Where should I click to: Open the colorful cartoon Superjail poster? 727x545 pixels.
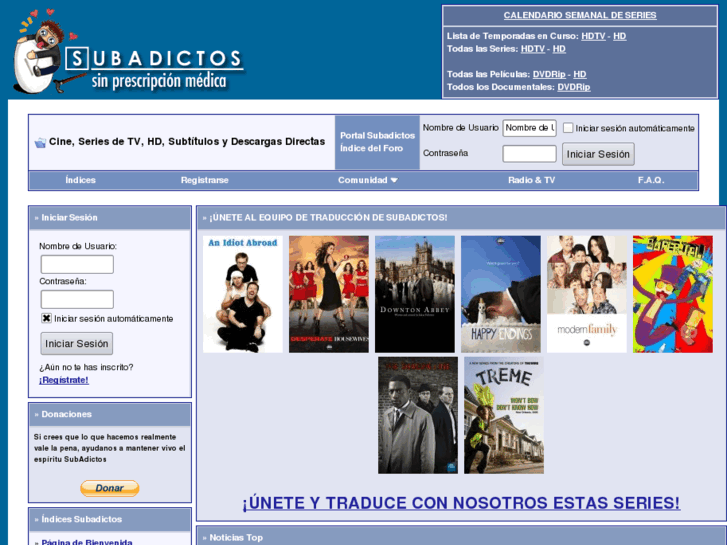pos(673,294)
